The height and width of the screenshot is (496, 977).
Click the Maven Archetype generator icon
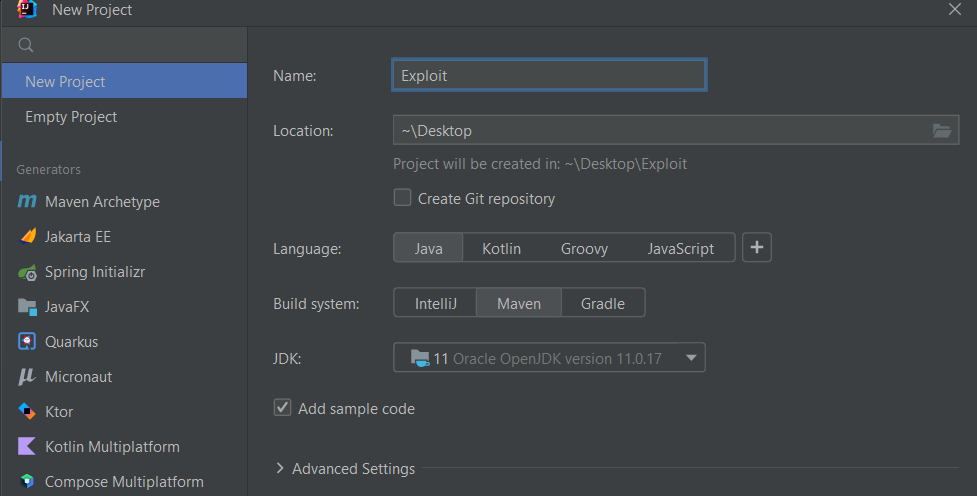pos(27,202)
